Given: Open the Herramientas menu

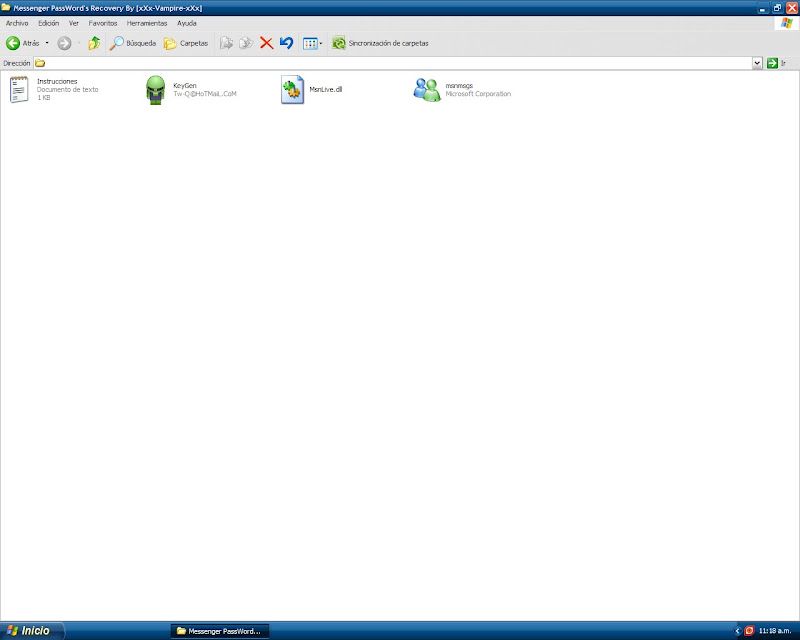Looking at the screenshot, I should pyautogui.click(x=147, y=23).
